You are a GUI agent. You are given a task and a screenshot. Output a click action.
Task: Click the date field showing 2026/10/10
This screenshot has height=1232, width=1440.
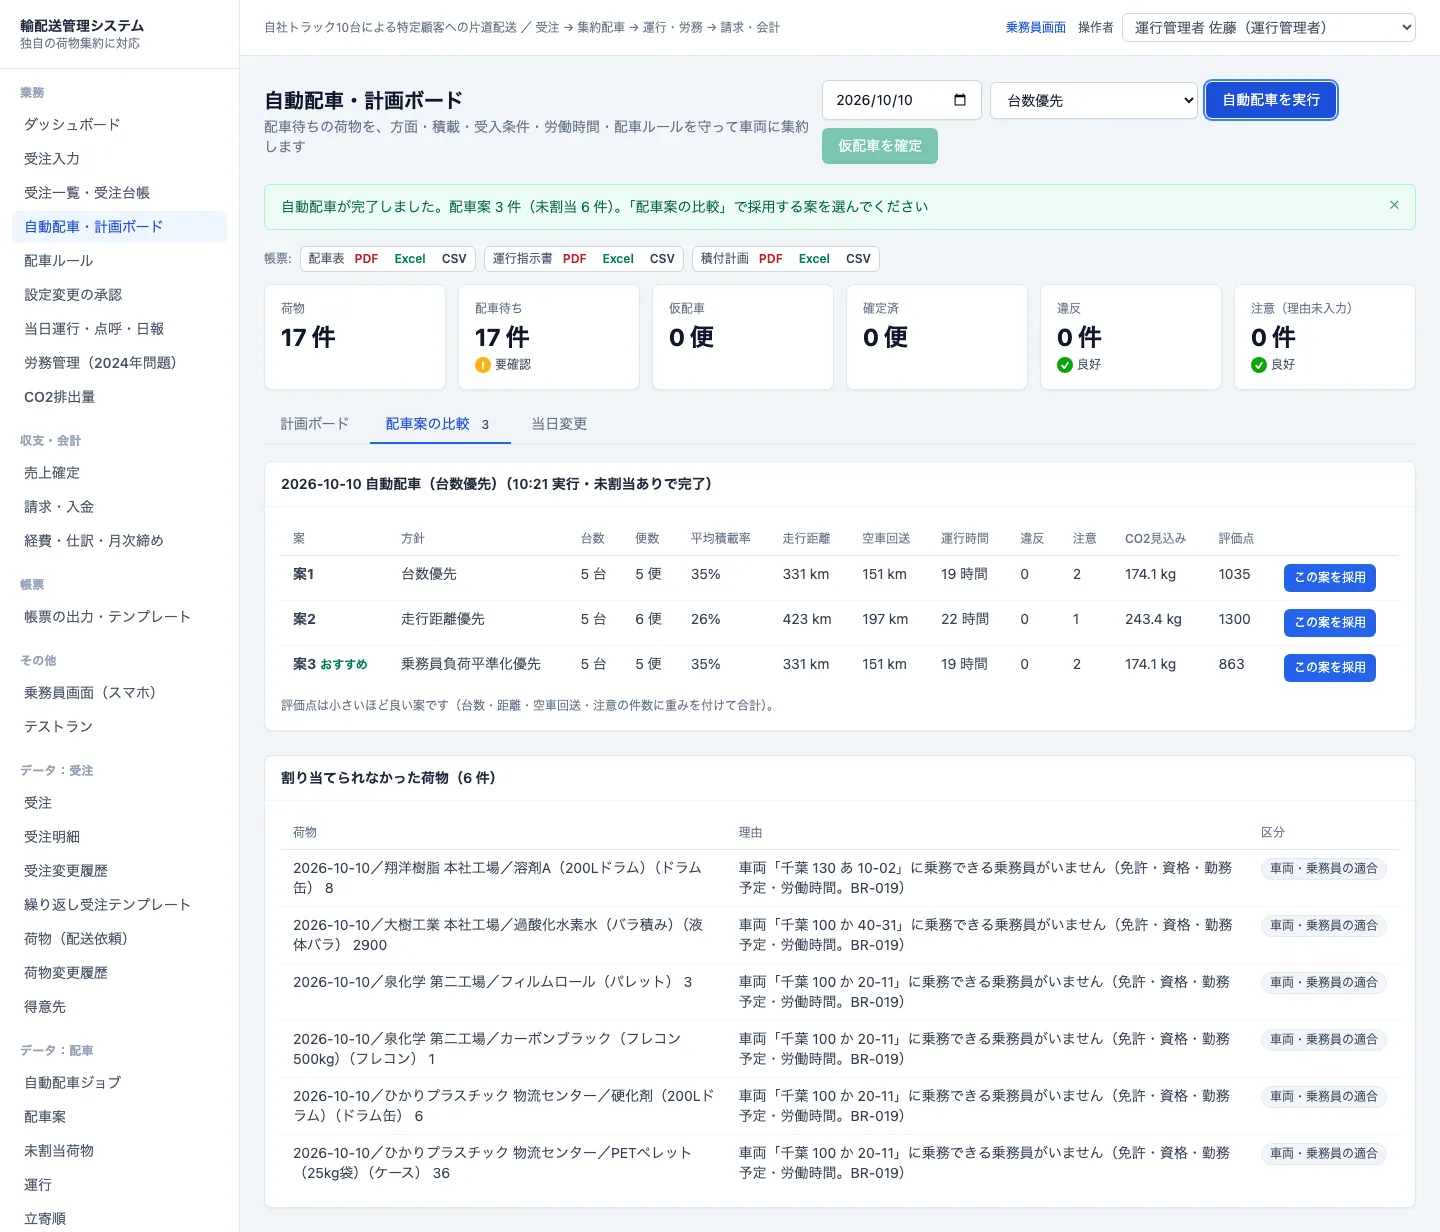pyautogui.click(x=901, y=100)
